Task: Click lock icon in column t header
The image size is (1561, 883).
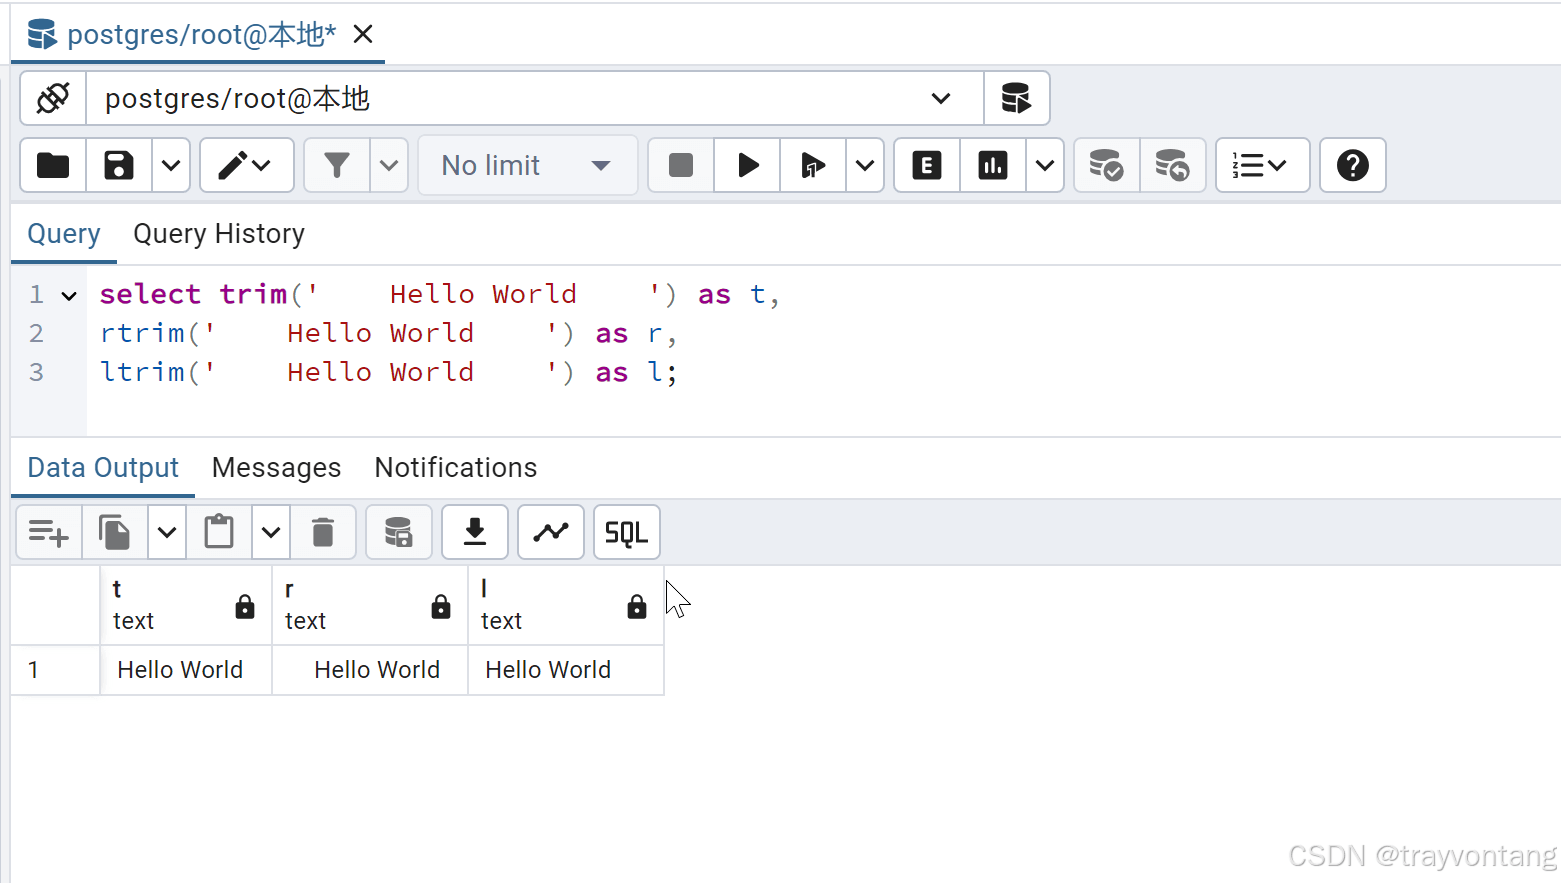Action: pyautogui.click(x=245, y=606)
